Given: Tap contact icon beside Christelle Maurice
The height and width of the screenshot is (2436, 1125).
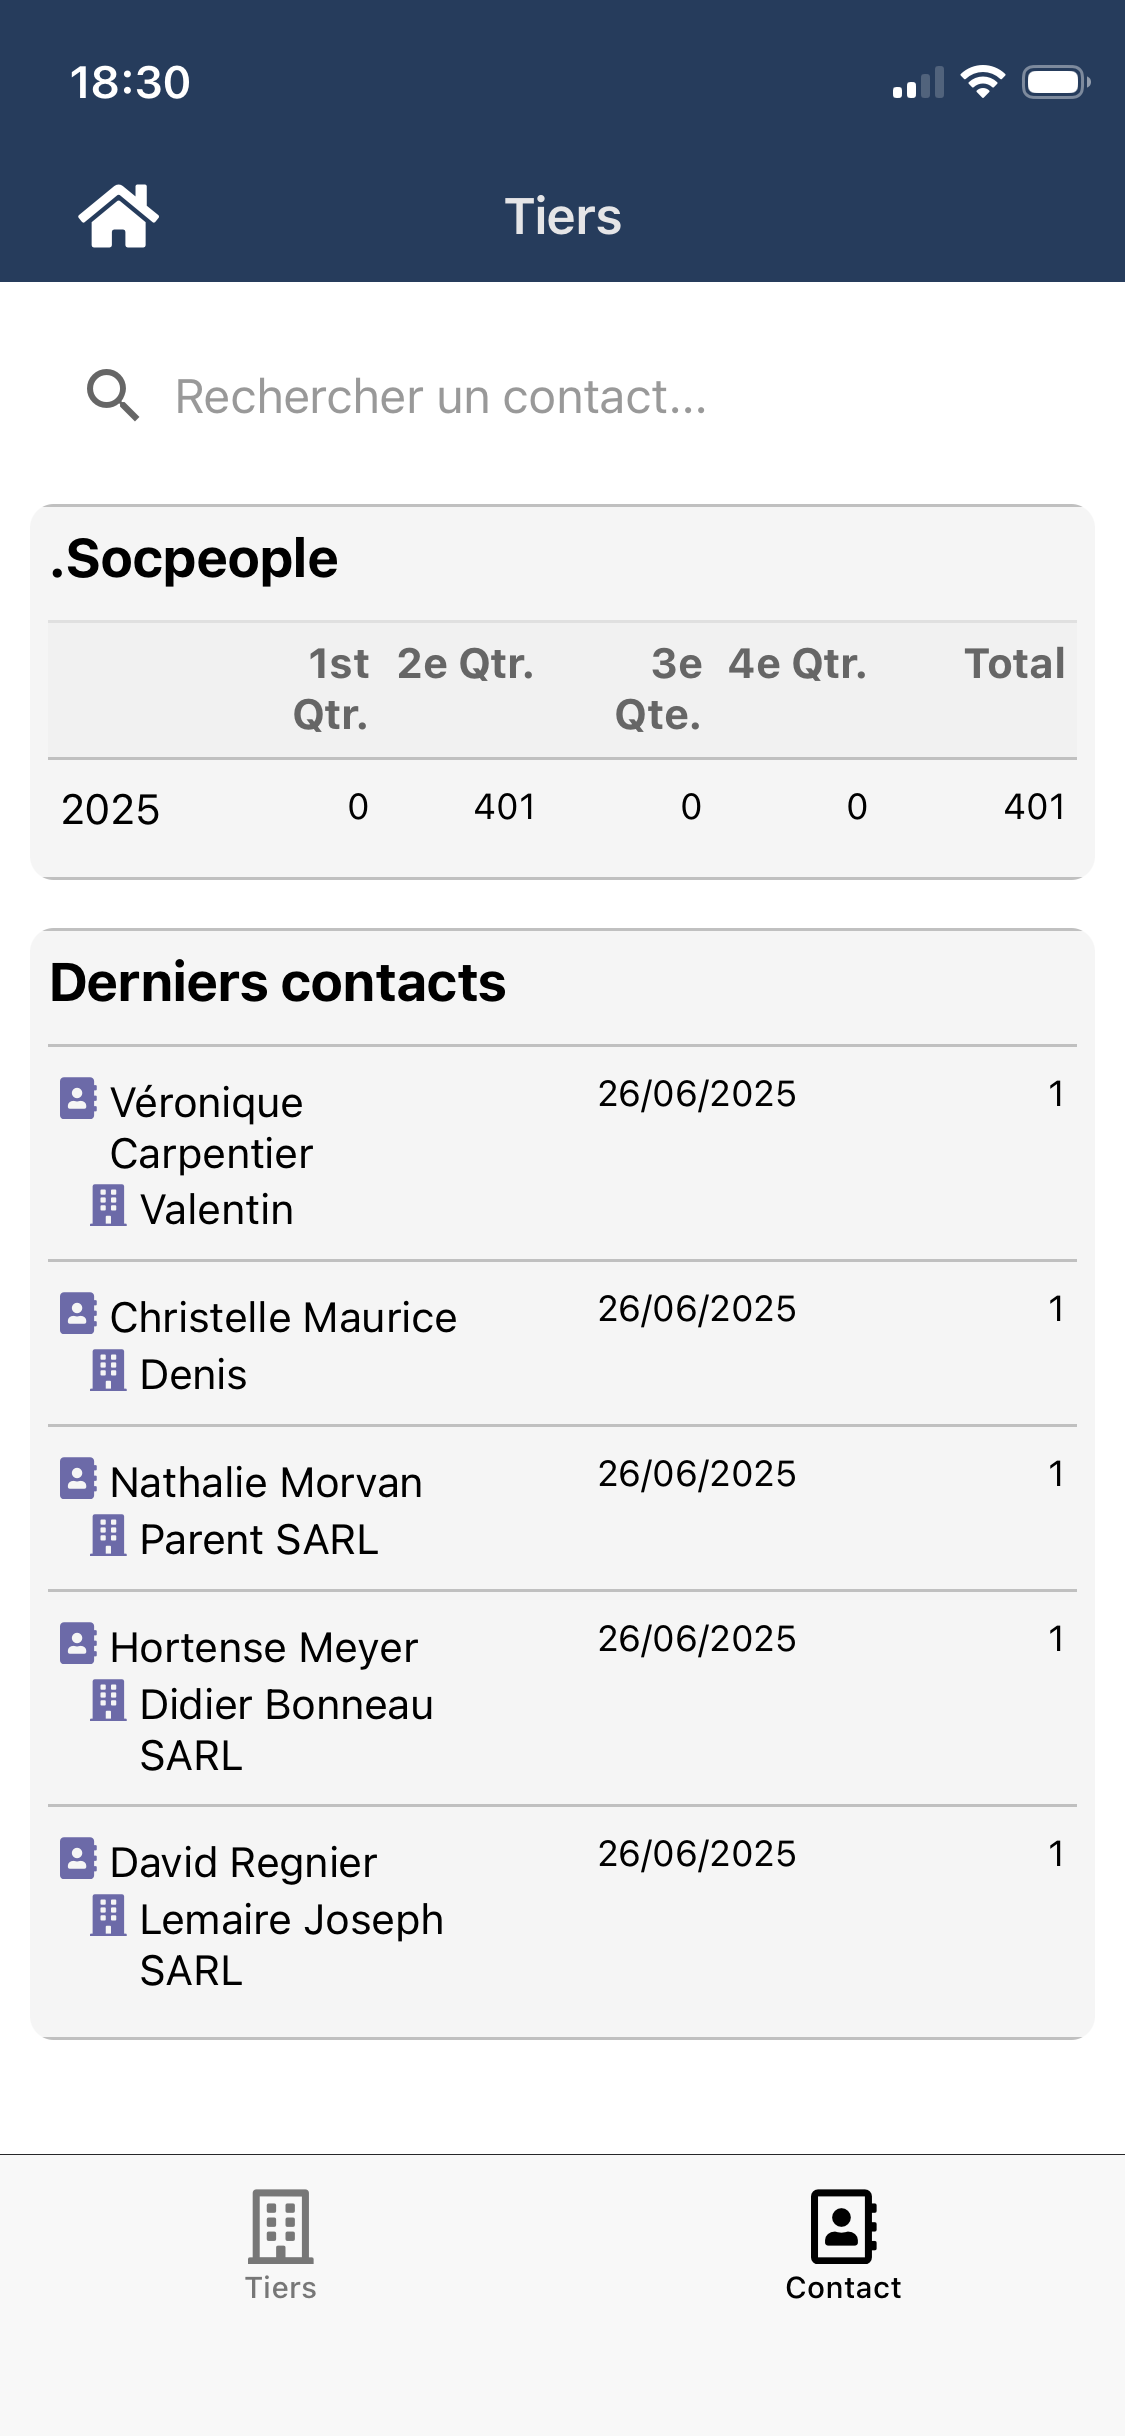Looking at the screenshot, I should (78, 1313).
